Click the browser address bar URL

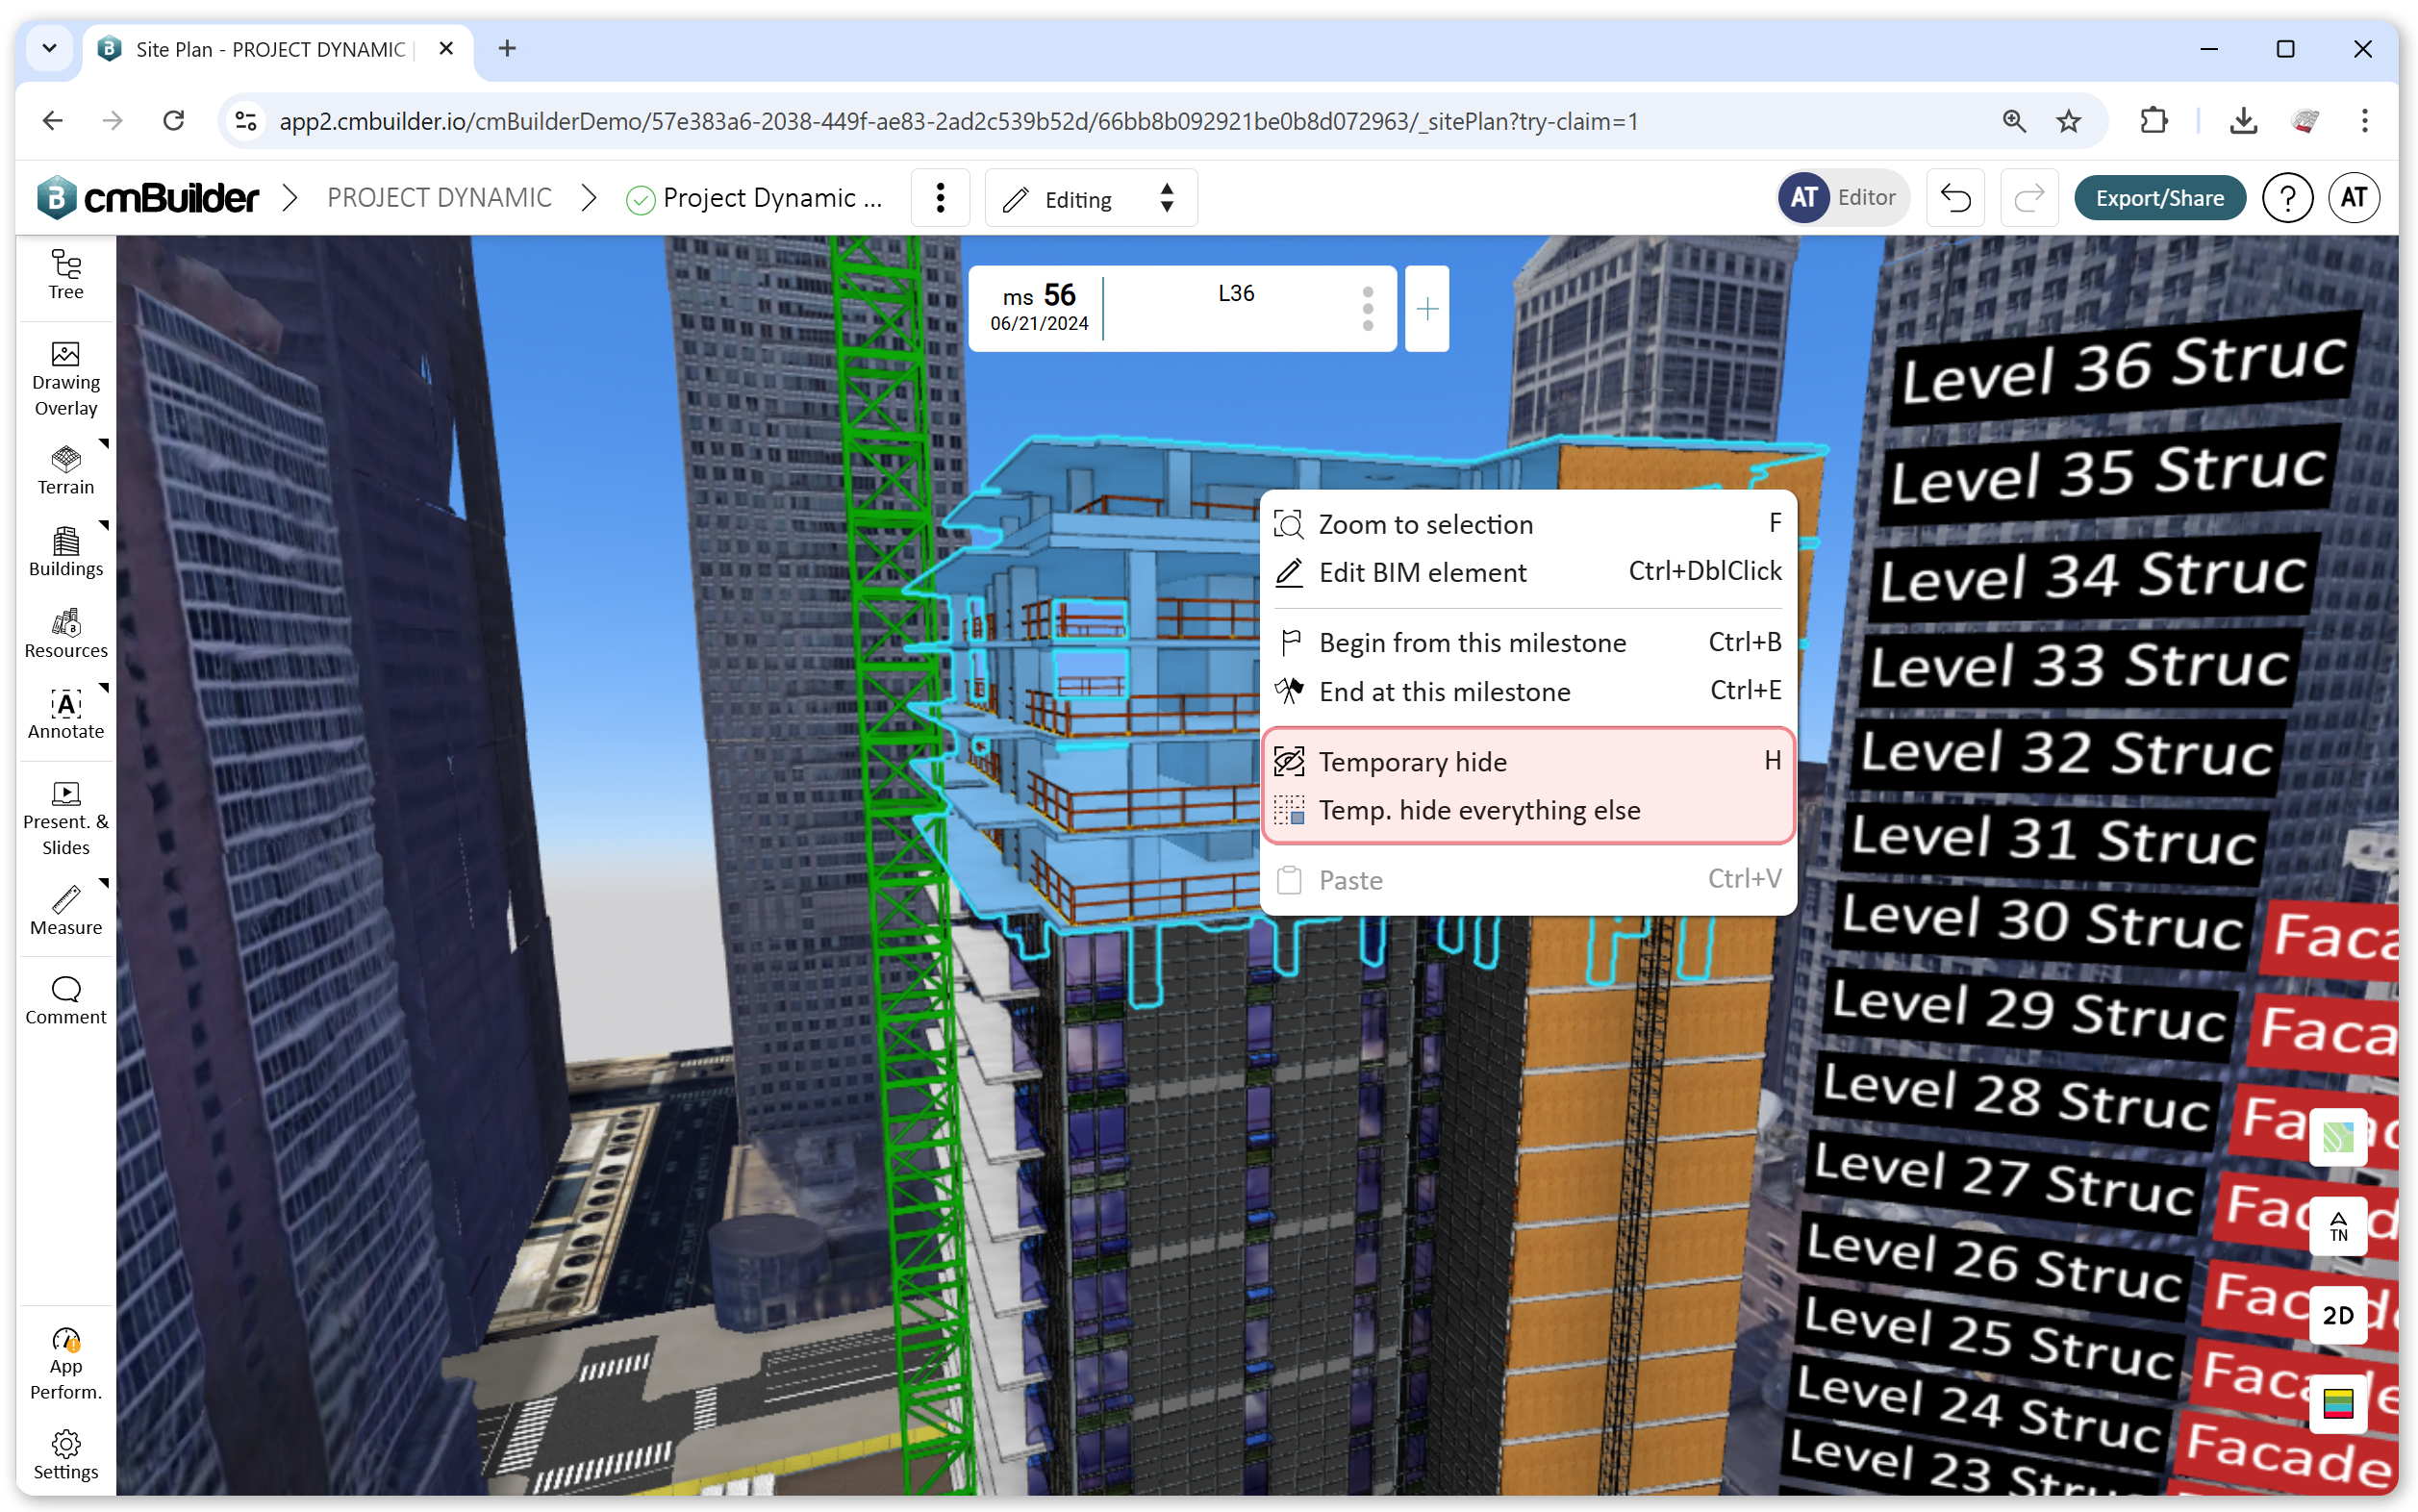958,121
